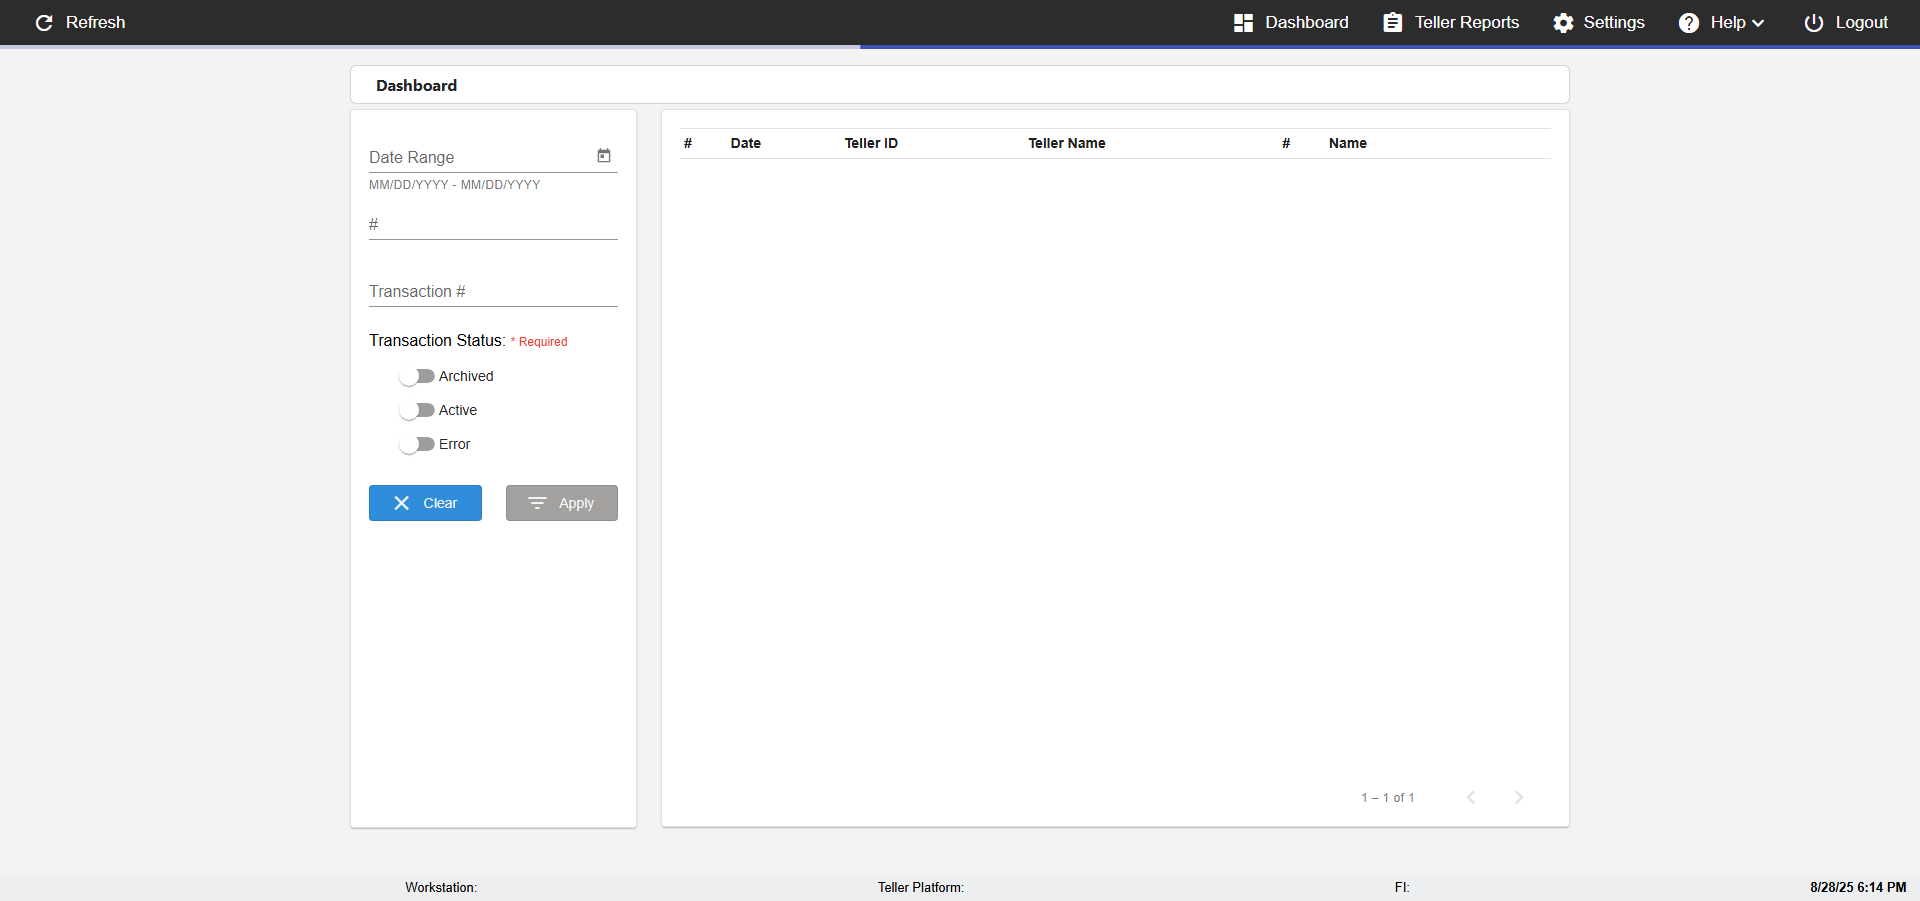Click the Name column header
Image resolution: width=1920 pixels, height=901 pixels.
[1348, 143]
